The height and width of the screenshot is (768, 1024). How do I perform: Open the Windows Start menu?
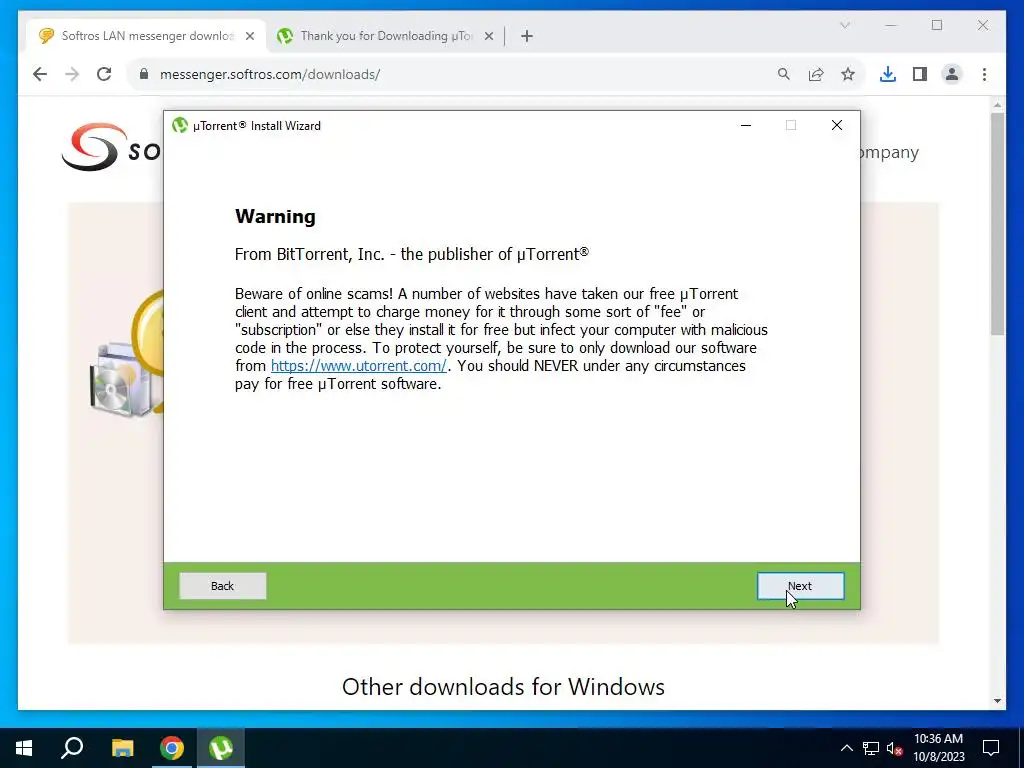click(x=24, y=748)
